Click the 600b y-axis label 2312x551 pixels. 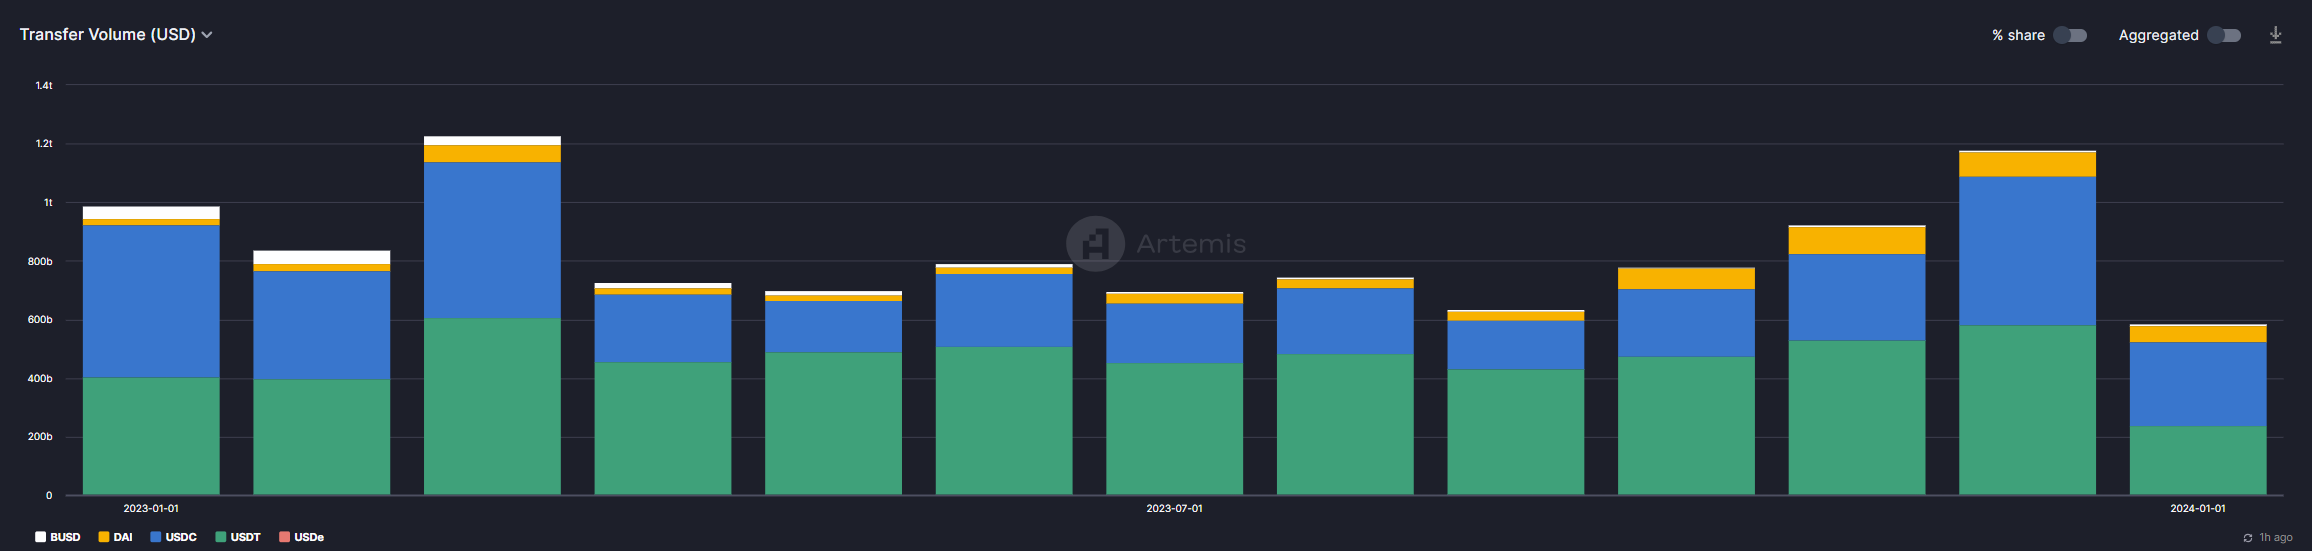click(40, 320)
